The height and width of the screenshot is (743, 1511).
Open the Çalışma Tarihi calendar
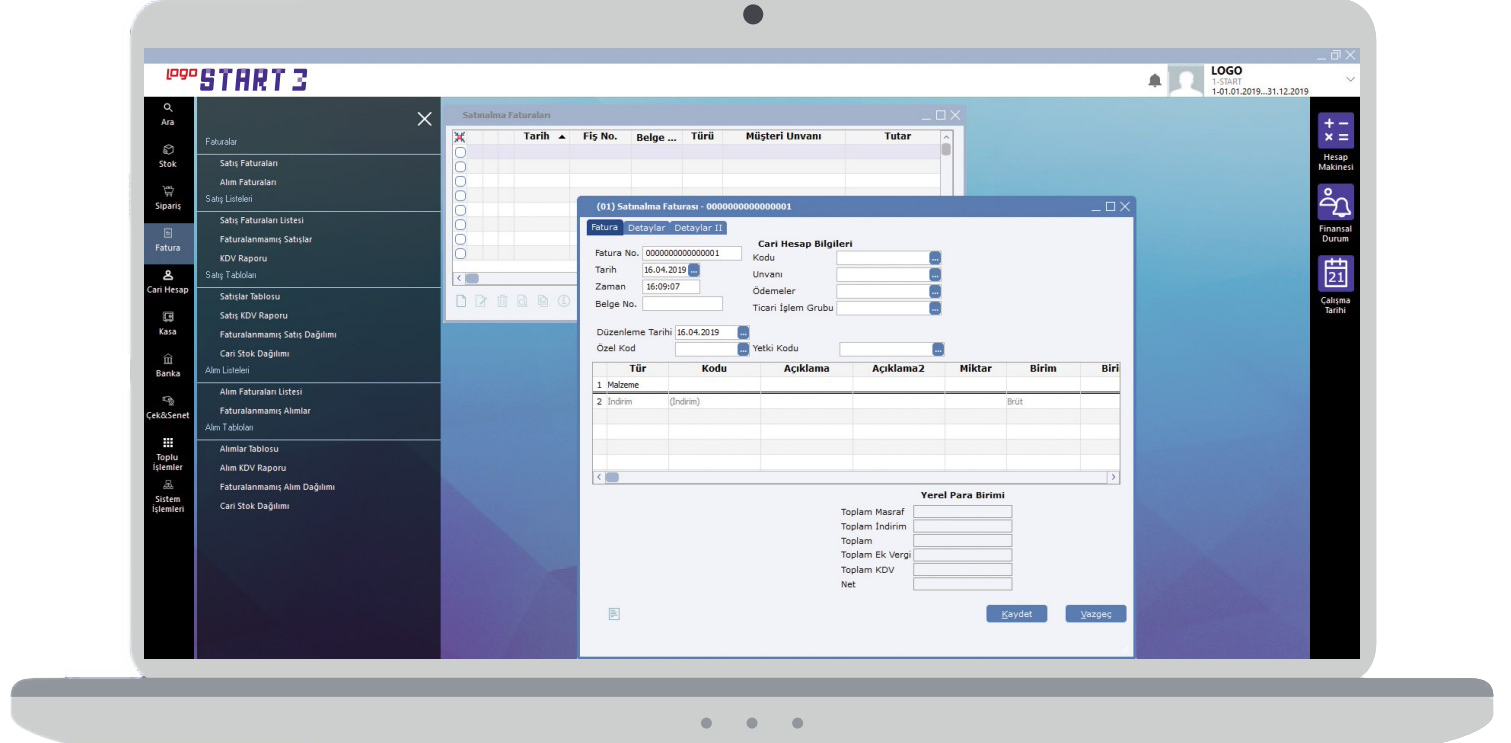click(x=1335, y=274)
